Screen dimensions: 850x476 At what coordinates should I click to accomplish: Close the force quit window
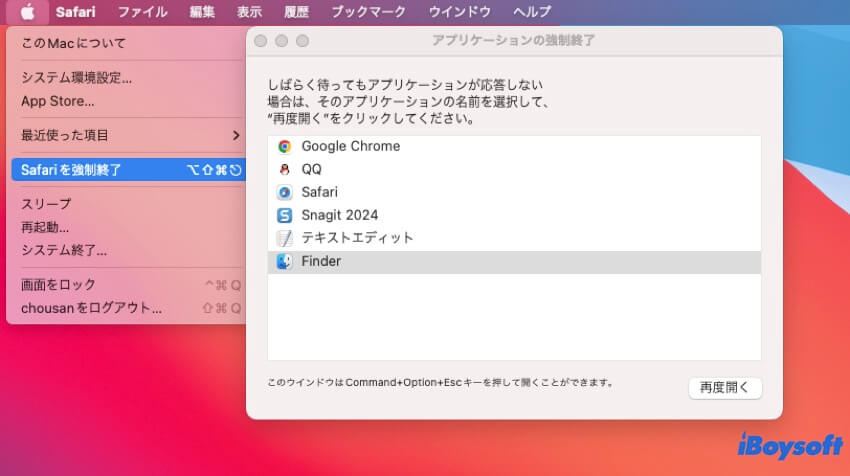[x=261, y=41]
